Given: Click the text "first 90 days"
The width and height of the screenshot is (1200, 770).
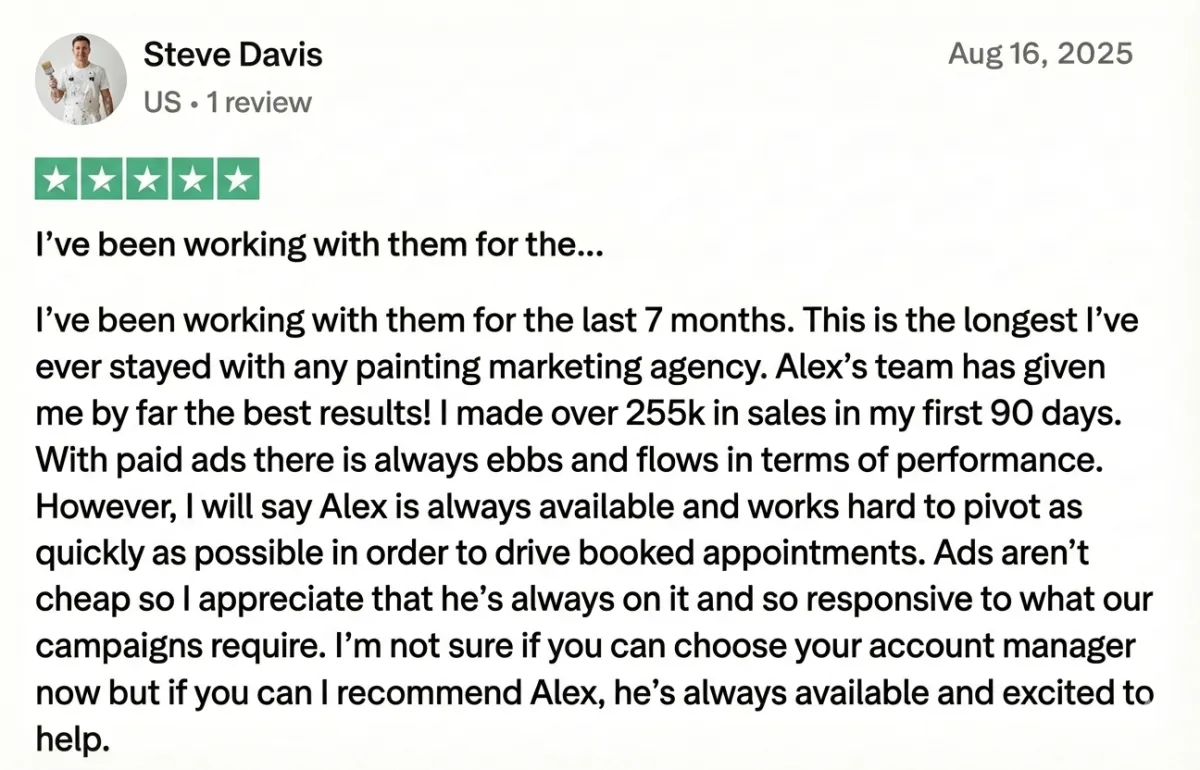Looking at the screenshot, I should click(x=969, y=413).
